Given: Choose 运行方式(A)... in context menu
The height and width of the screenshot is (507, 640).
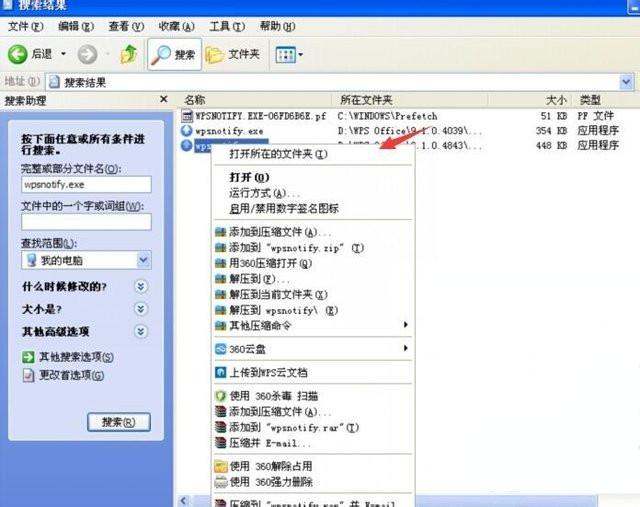Looking at the screenshot, I should pos(313,193).
